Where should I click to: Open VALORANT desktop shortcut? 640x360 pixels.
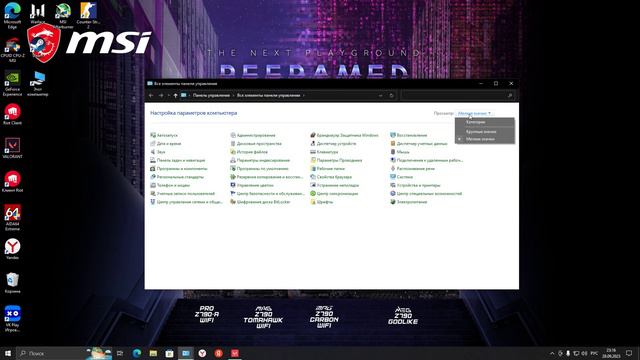[12, 148]
